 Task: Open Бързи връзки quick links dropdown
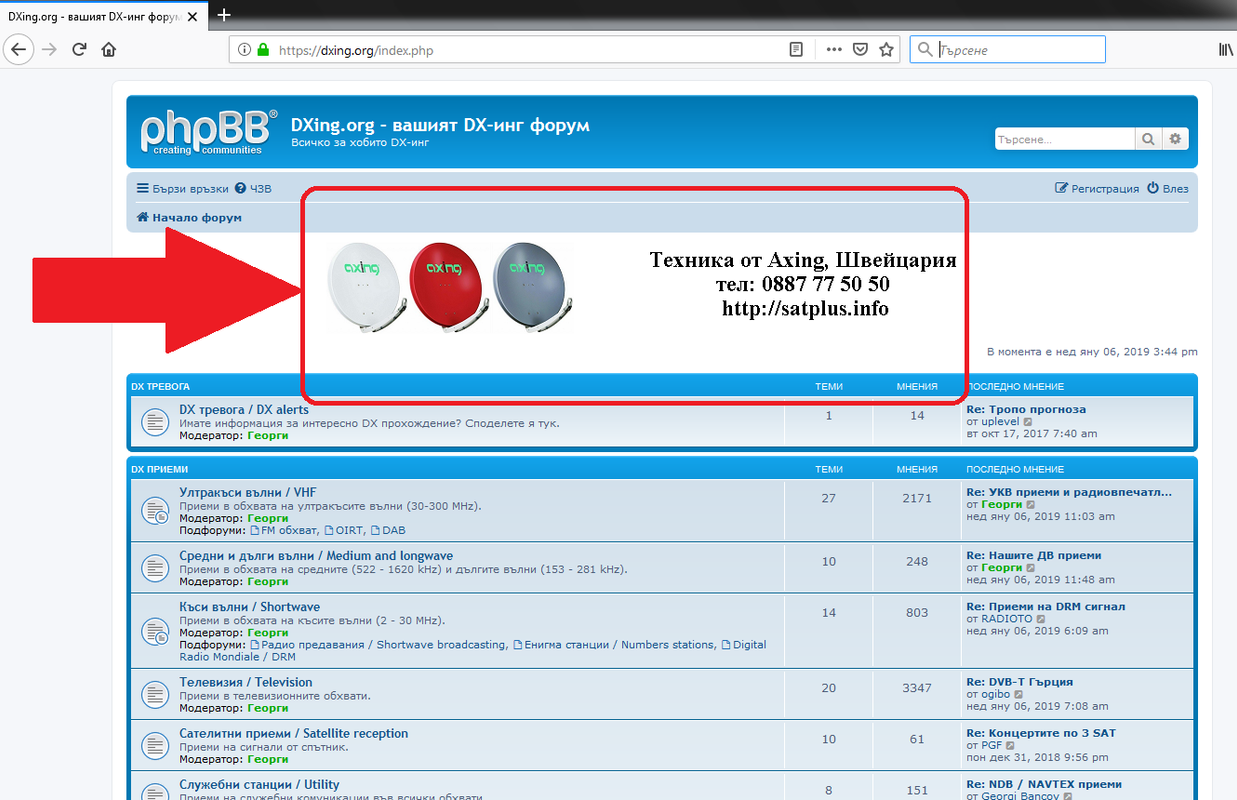point(183,188)
